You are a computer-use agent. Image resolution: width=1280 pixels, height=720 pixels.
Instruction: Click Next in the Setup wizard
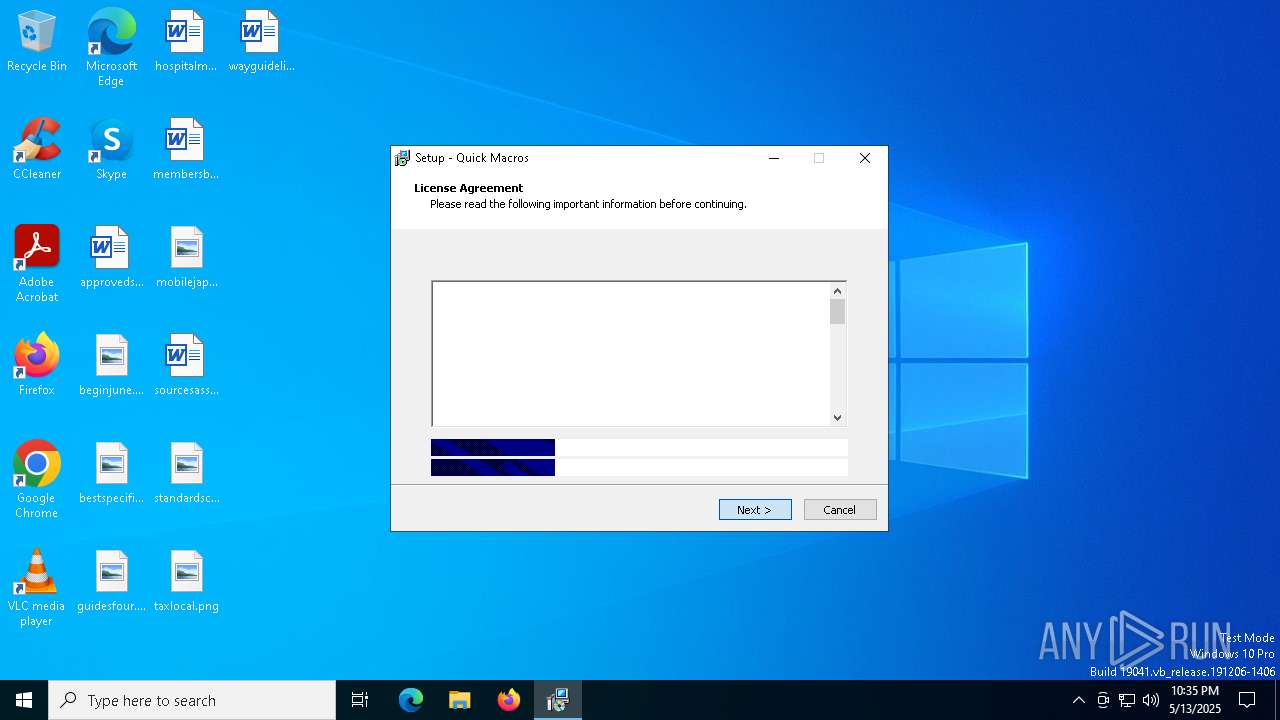[755, 510]
